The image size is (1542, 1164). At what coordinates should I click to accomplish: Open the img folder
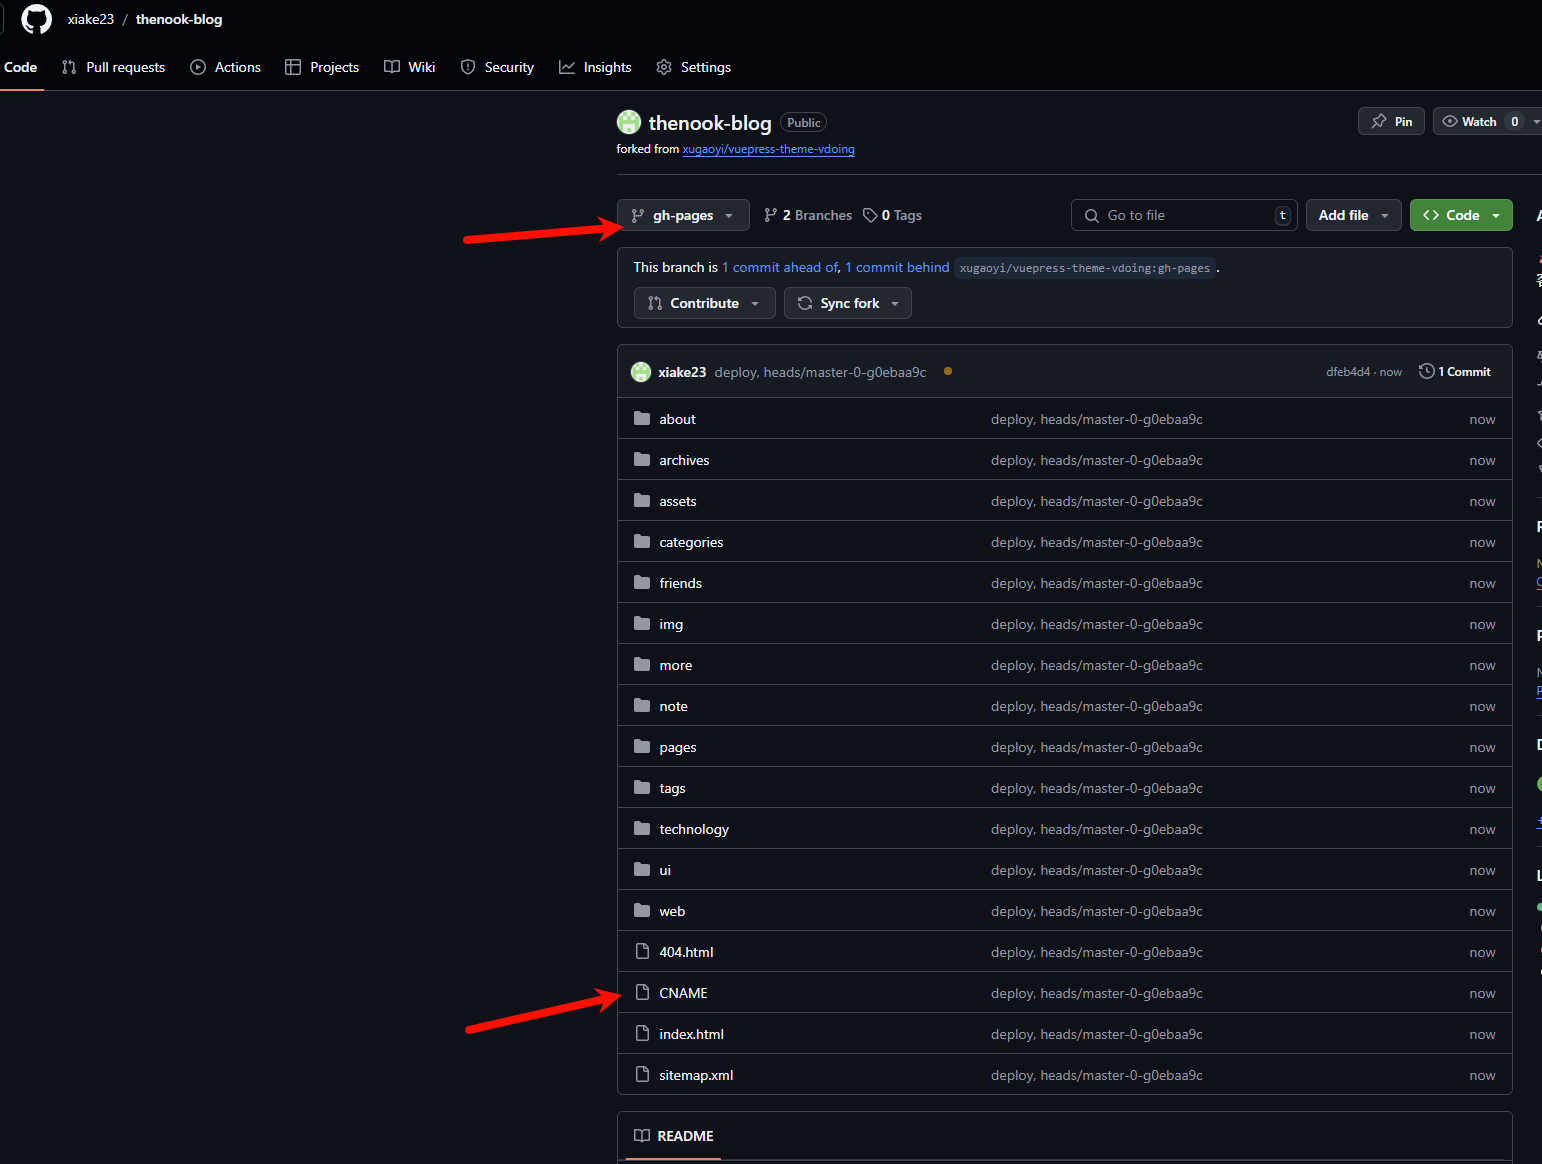(x=671, y=624)
